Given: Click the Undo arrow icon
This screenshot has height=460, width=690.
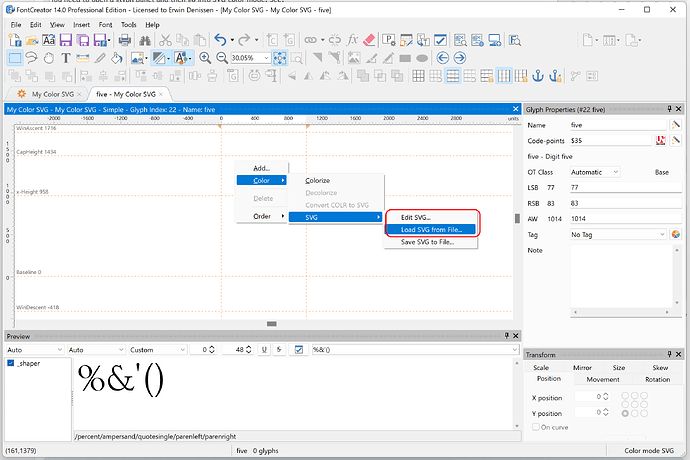Looking at the screenshot, I should (219, 40).
